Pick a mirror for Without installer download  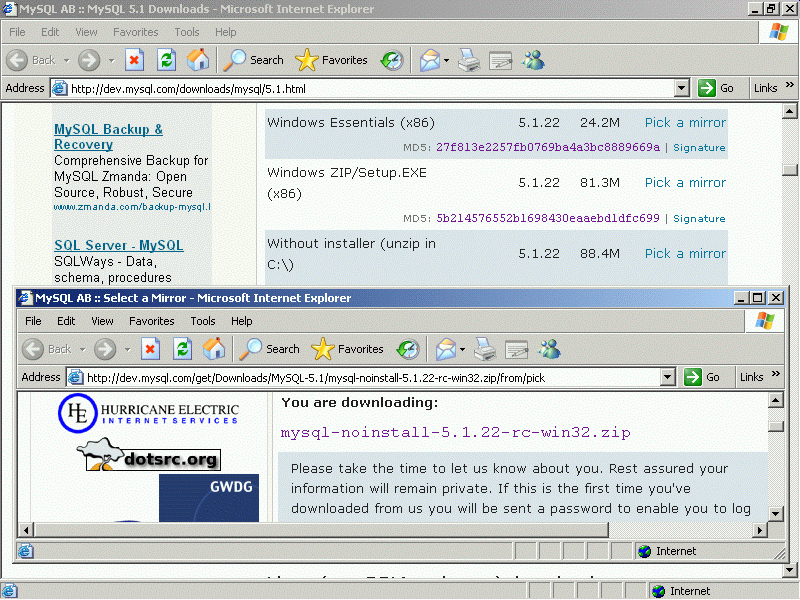[685, 254]
